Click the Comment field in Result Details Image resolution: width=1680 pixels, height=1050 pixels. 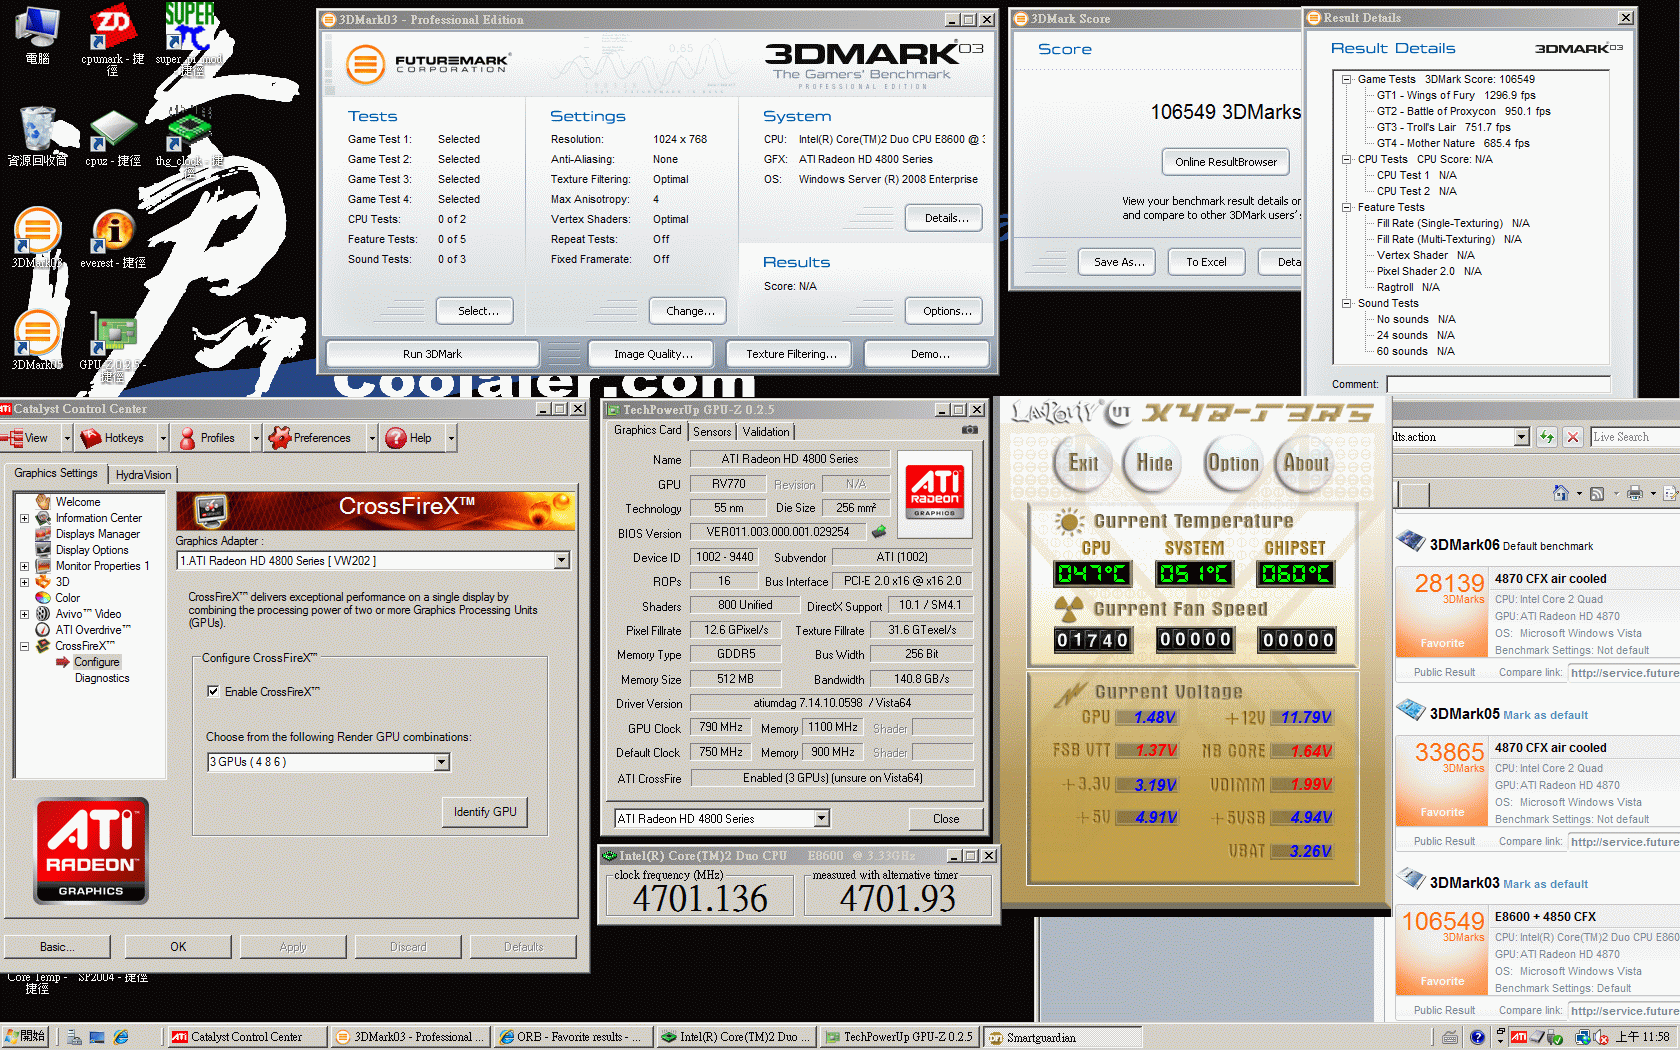1498,384
